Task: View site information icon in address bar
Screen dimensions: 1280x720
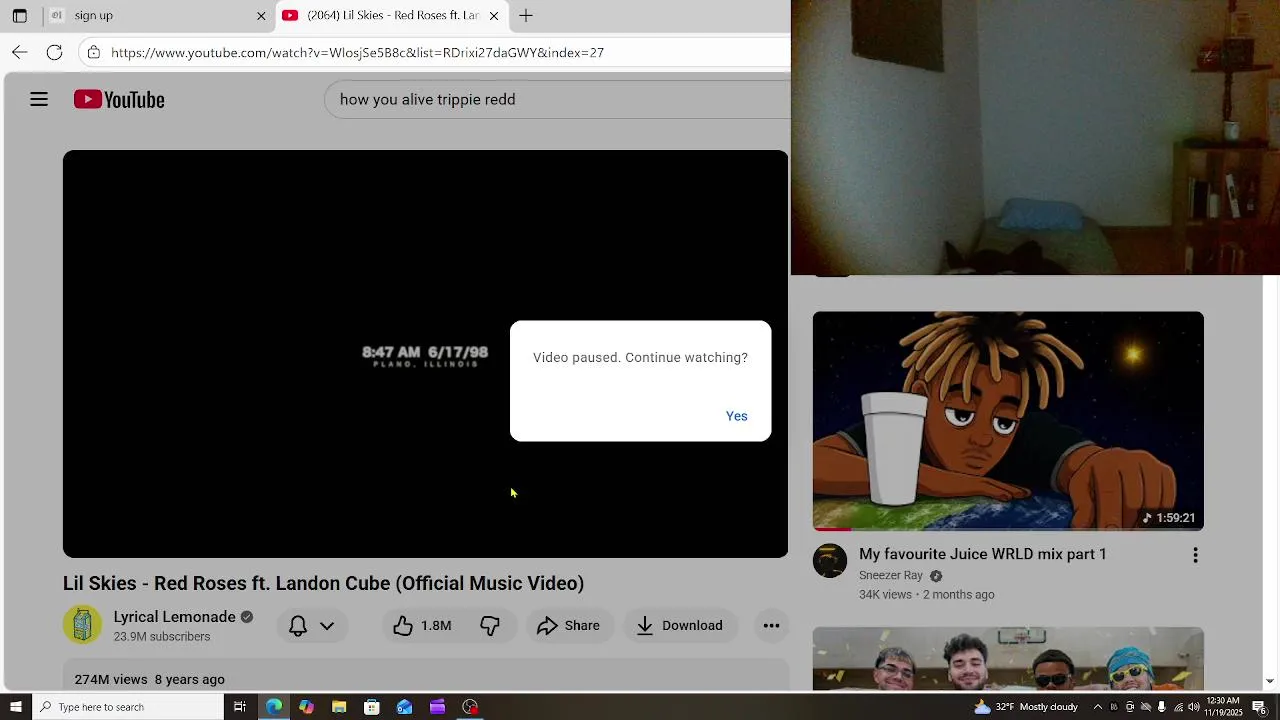Action: point(94,52)
